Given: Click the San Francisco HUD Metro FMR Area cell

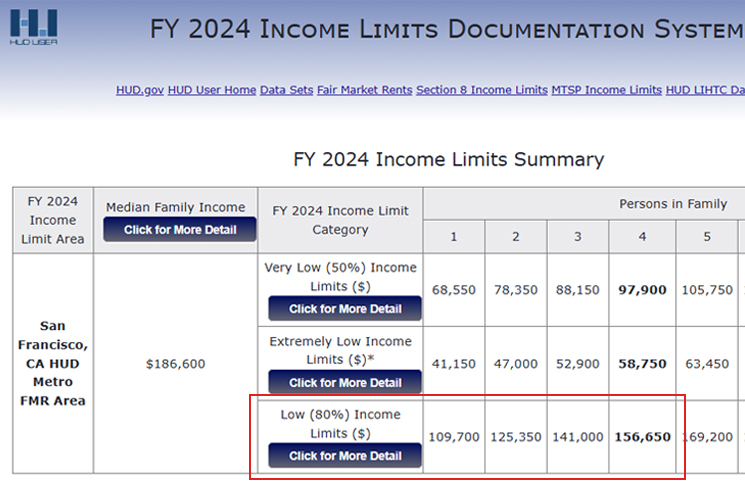Looking at the screenshot, I should pyautogui.click(x=53, y=364).
